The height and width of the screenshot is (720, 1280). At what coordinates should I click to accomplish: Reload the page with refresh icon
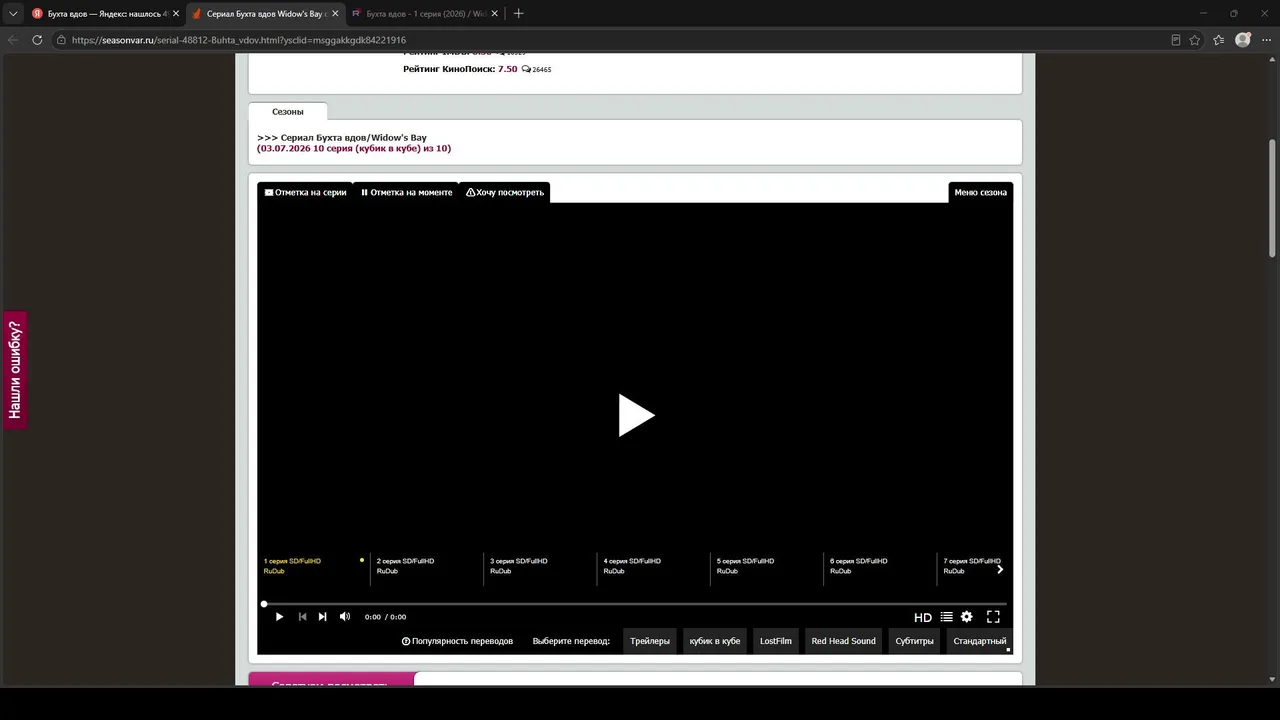click(37, 40)
